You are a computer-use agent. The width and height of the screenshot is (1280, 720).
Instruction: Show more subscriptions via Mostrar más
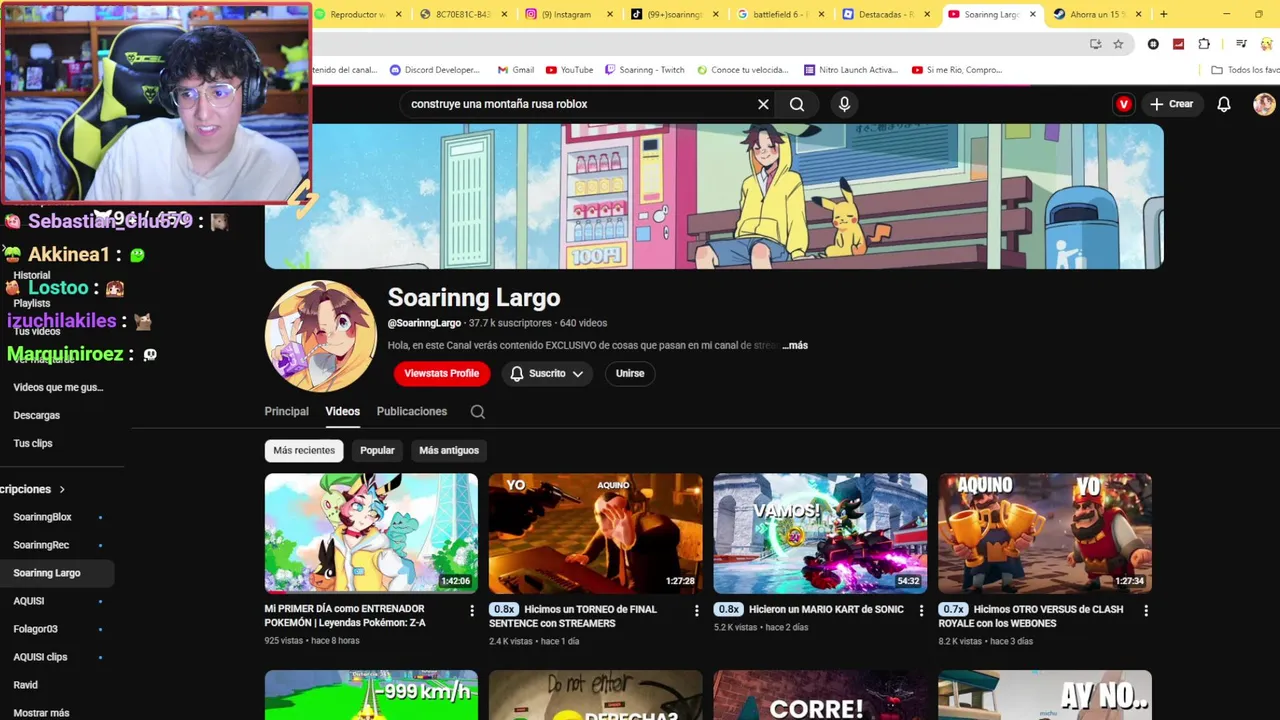(41, 713)
